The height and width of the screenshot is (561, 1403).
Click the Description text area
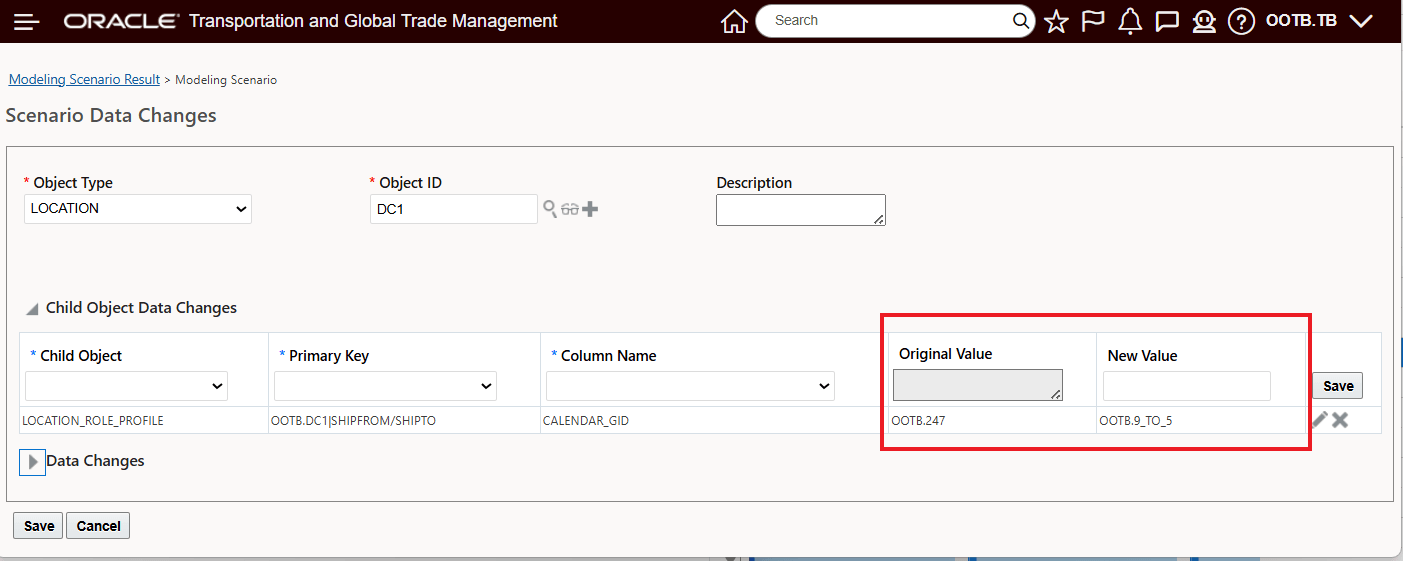[801, 210]
